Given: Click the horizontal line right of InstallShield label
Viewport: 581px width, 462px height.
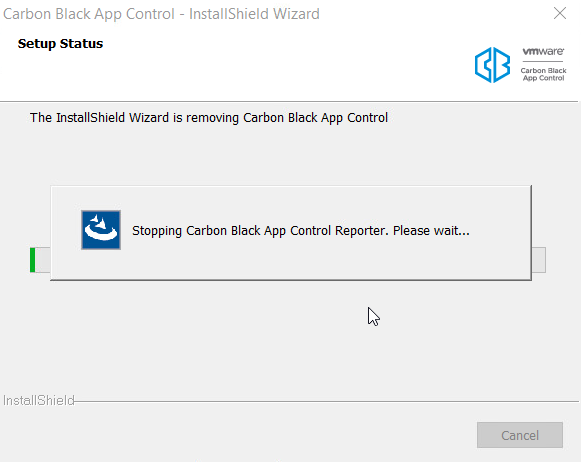Looking at the screenshot, I should pos(326,401).
